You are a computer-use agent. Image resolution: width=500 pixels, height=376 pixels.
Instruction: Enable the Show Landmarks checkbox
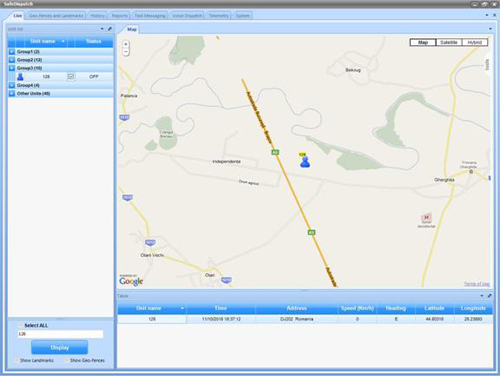click(x=16, y=360)
